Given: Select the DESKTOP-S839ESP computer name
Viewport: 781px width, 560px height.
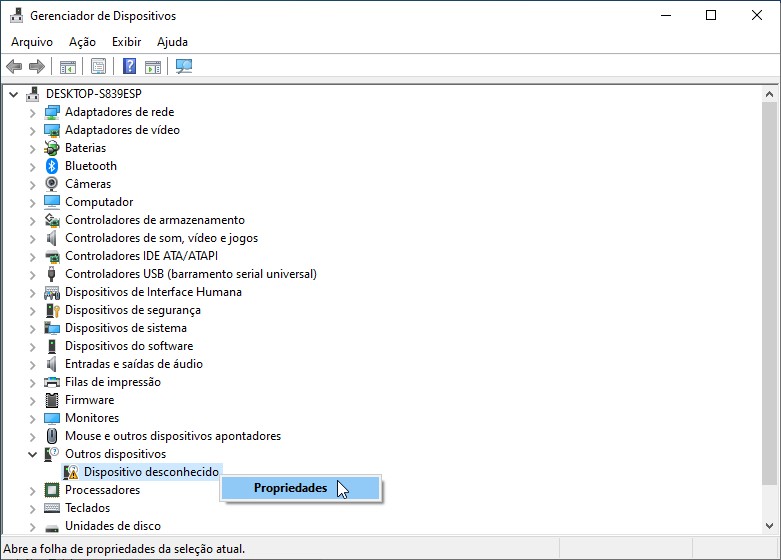Looking at the screenshot, I should tap(94, 94).
